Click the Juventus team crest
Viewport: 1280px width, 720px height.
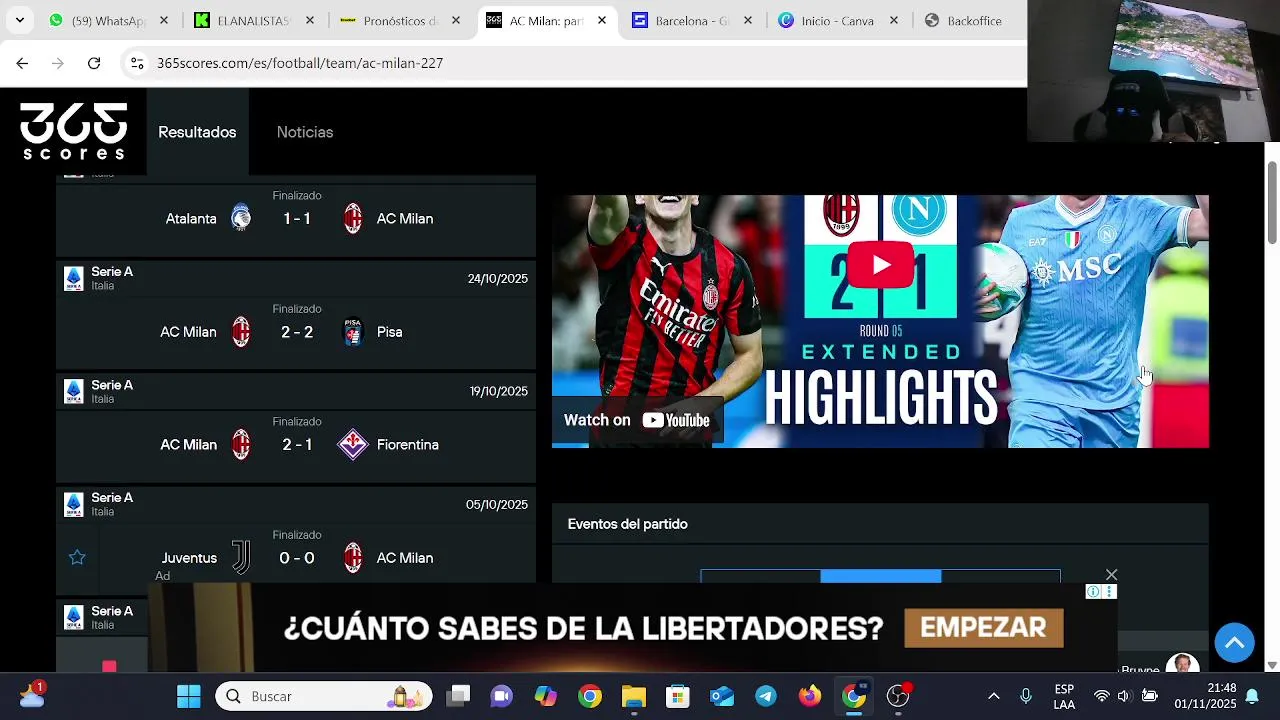[x=241, y=557]
